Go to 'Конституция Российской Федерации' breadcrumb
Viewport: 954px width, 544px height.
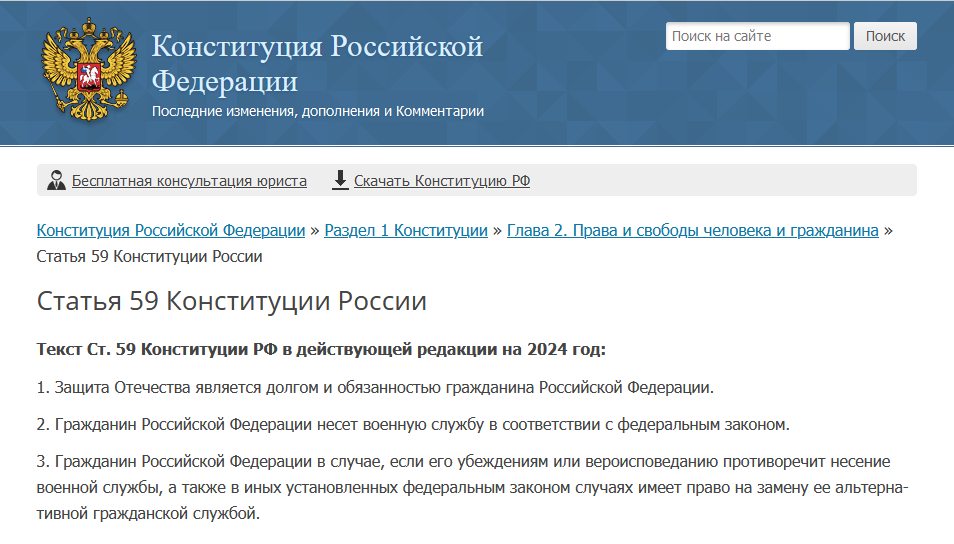171,231
